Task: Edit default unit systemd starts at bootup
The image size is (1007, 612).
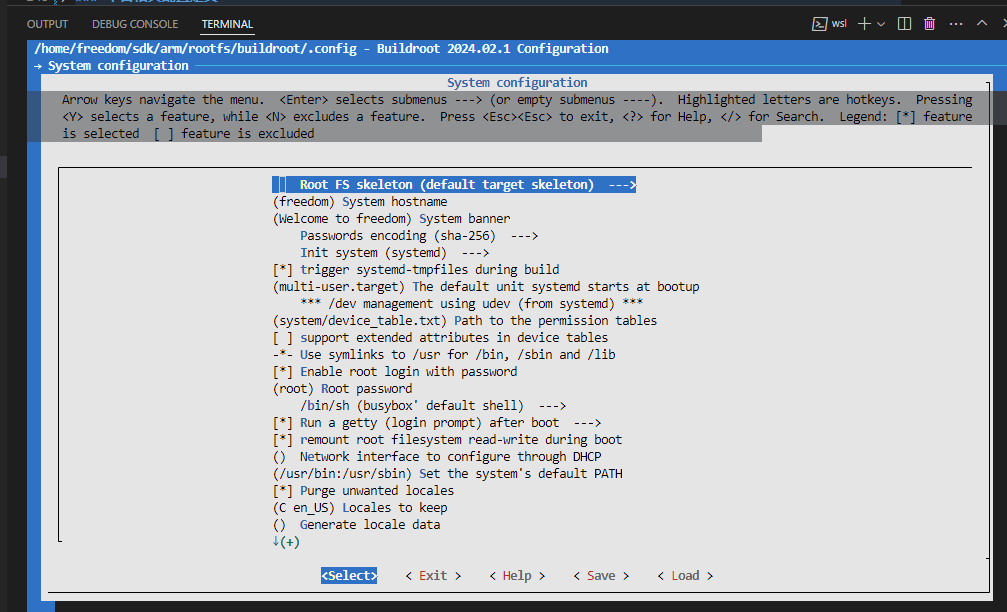Action: pyautogui.click(x=486, y=287)
